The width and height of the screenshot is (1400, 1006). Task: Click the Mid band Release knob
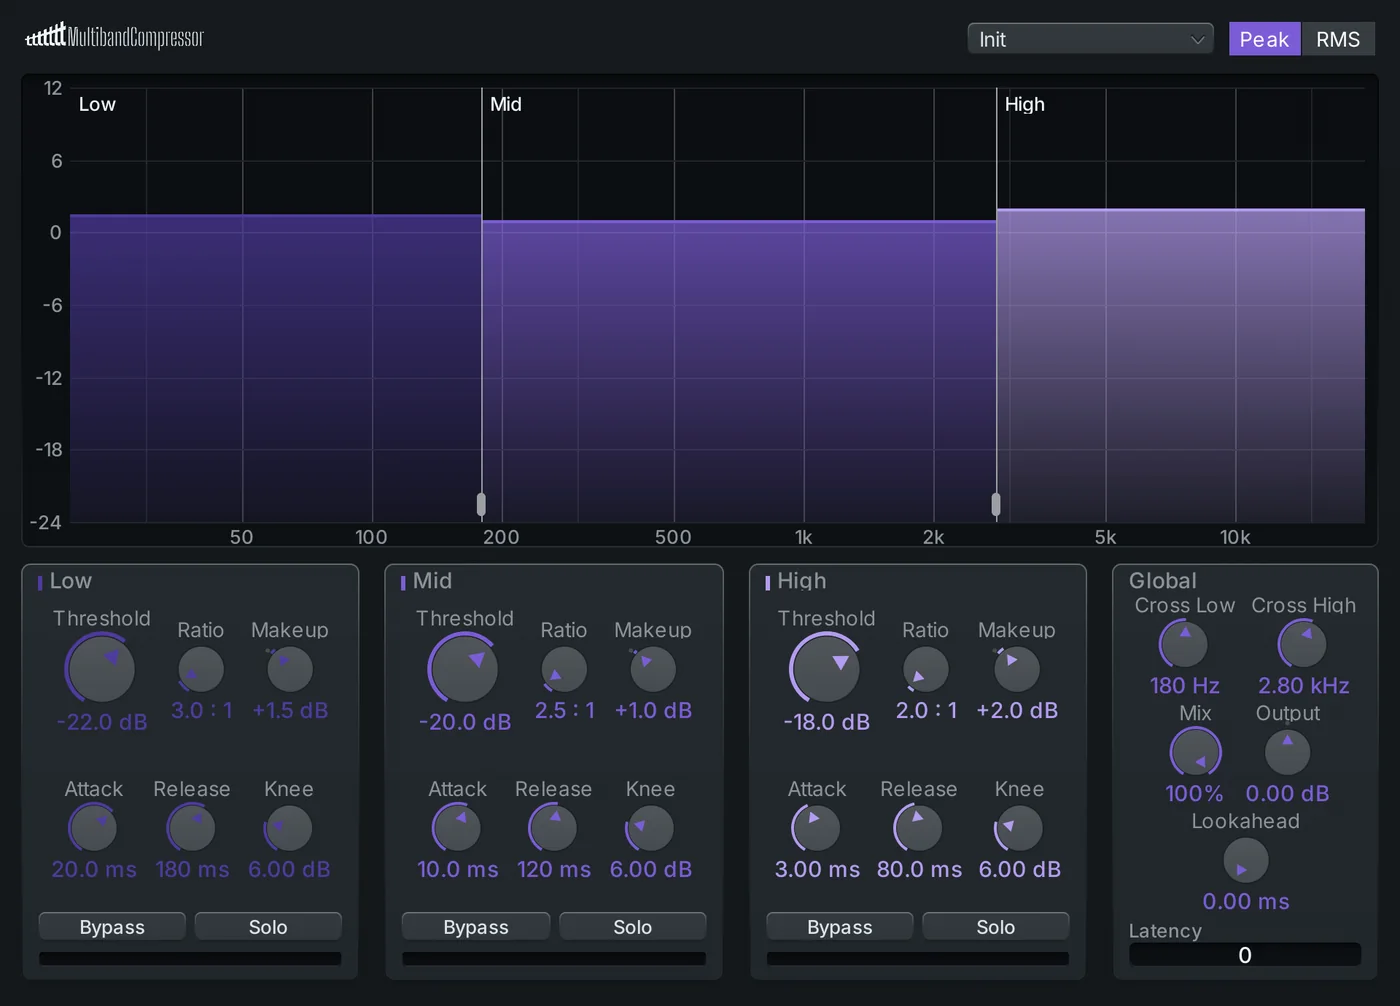[x=553, y=828]
